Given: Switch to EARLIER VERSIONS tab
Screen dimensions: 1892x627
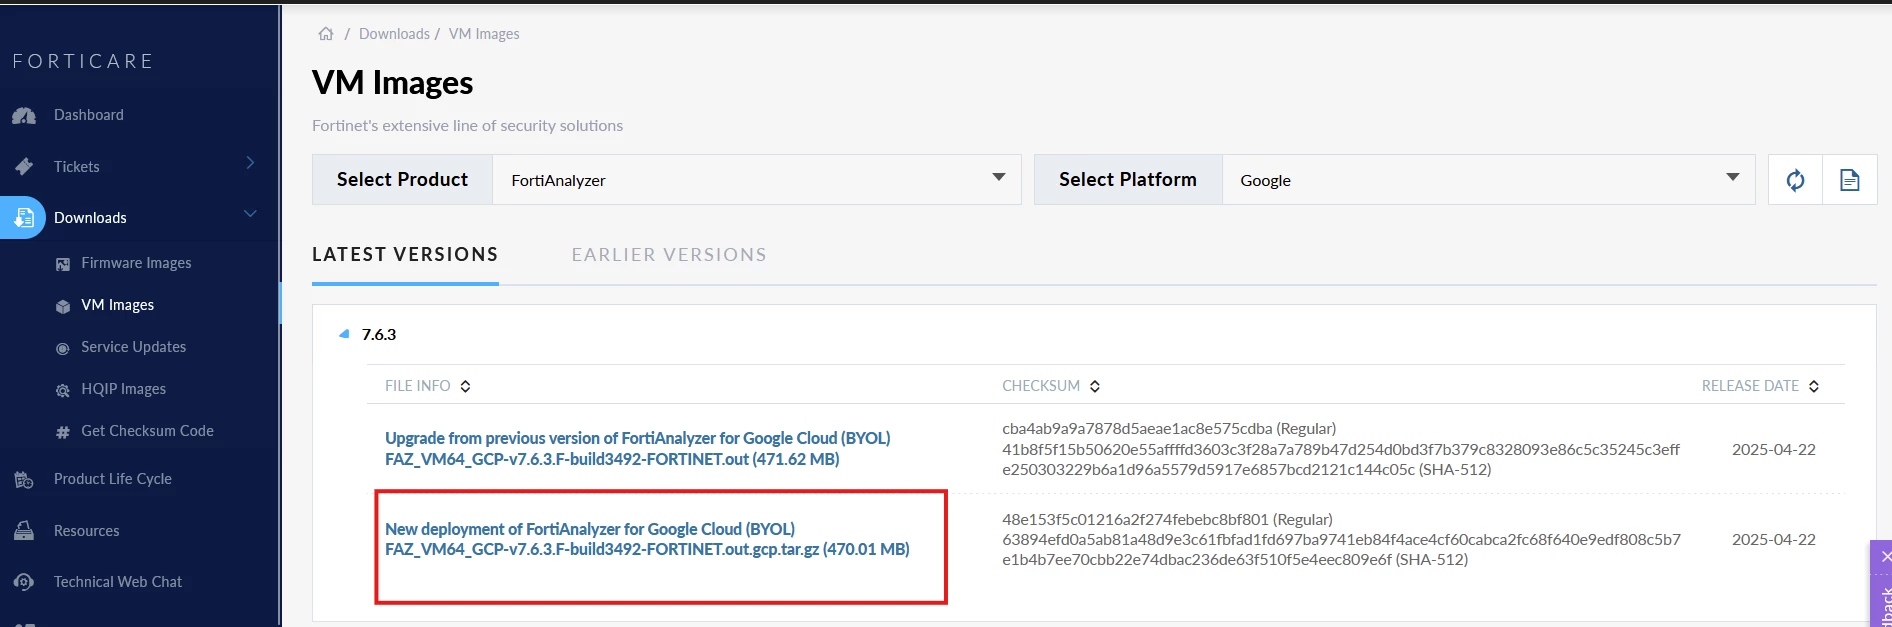Looking at the screenshot, I should coord(669,255).
